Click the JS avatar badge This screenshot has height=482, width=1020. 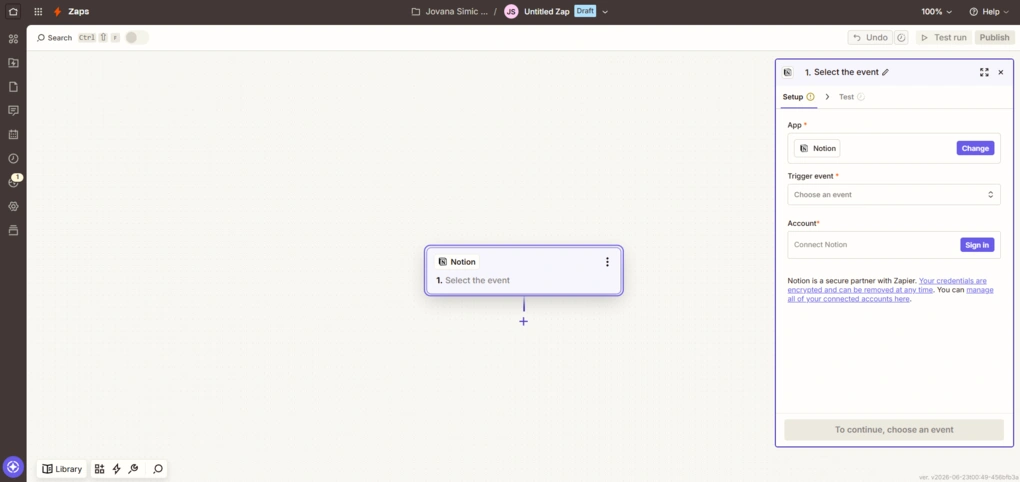[x=511, y=12]
